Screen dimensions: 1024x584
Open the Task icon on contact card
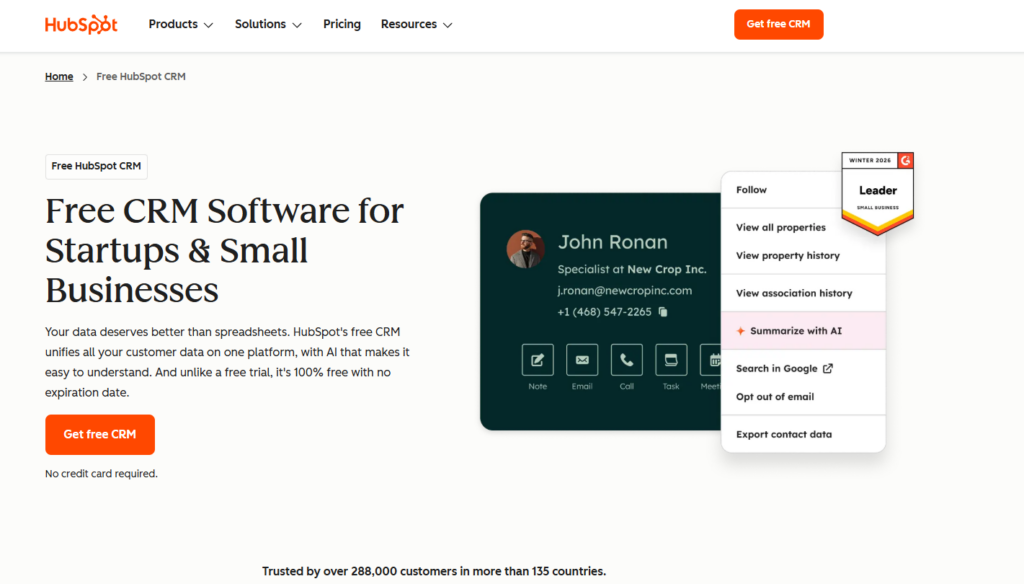[x=671, y=359]
